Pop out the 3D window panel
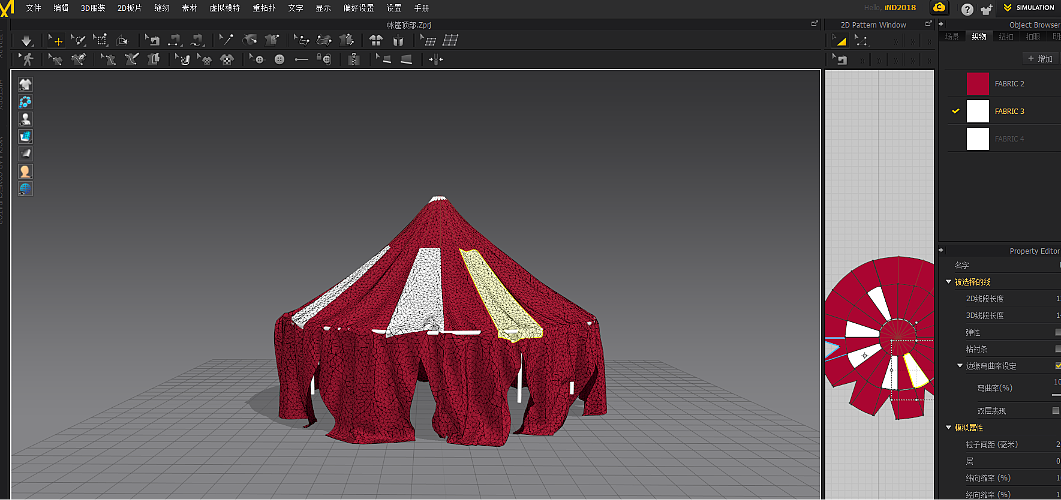 pos(815,24)
